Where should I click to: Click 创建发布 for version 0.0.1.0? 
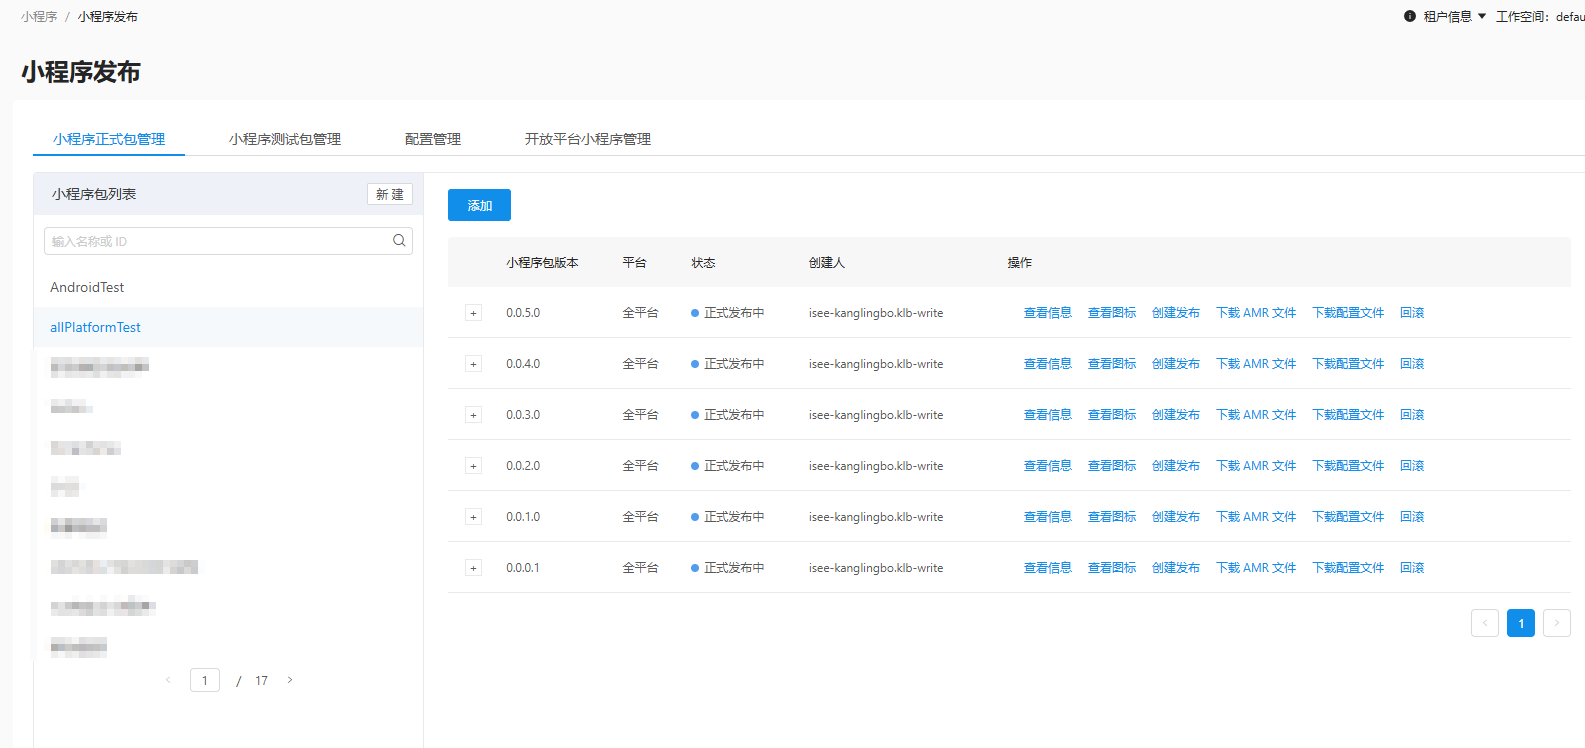click(x=1175, y=517)
